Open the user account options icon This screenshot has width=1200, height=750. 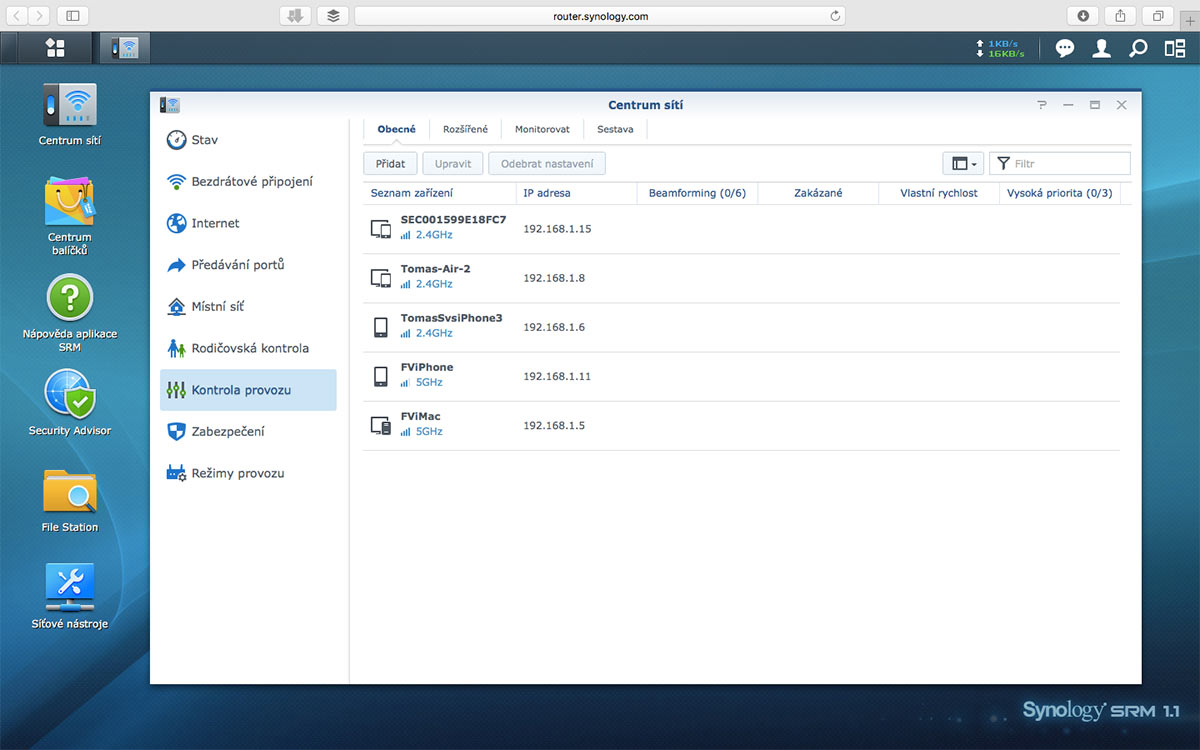pyautogui.click(x=1101, y=48)
